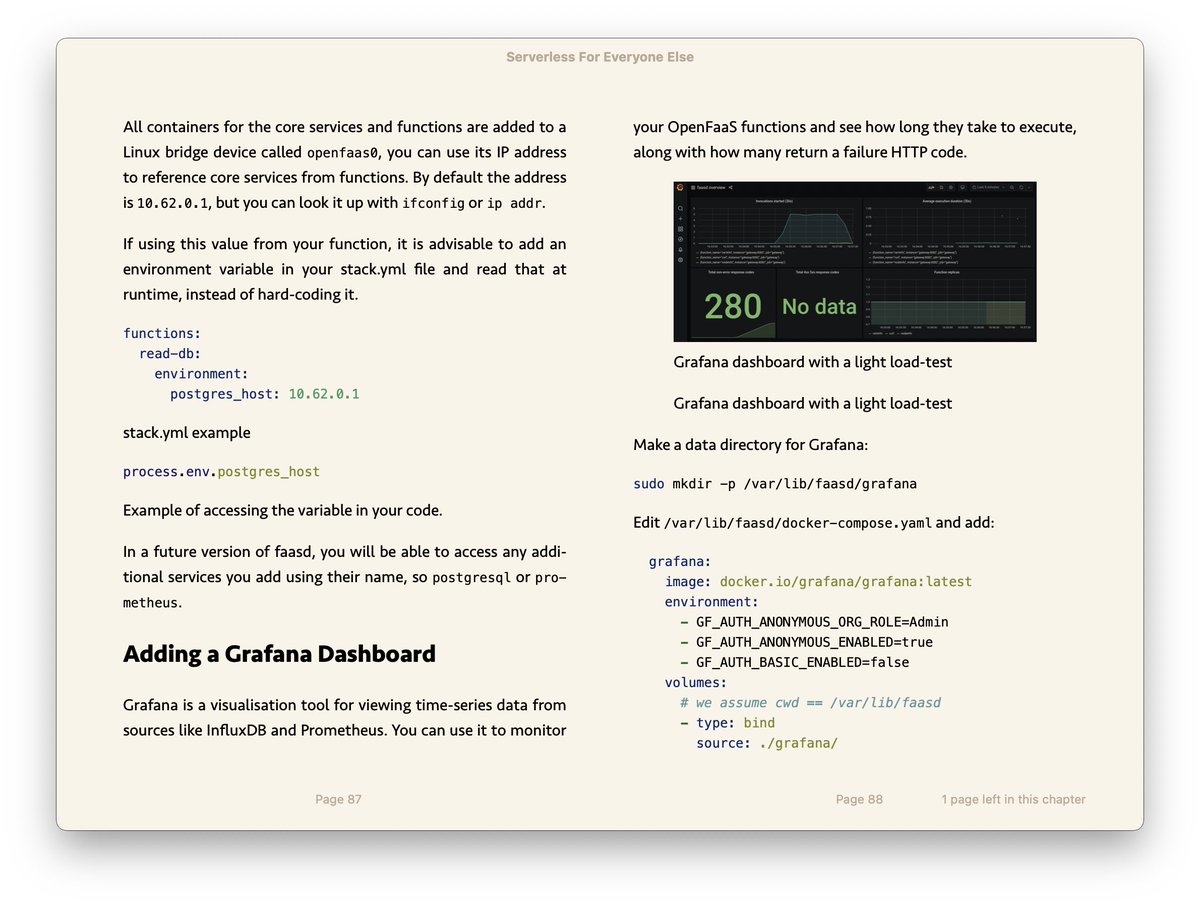Click the inline code 'ip addr'
The width and height of the screenshot is (1200, 905).
(x=514, y=203)
